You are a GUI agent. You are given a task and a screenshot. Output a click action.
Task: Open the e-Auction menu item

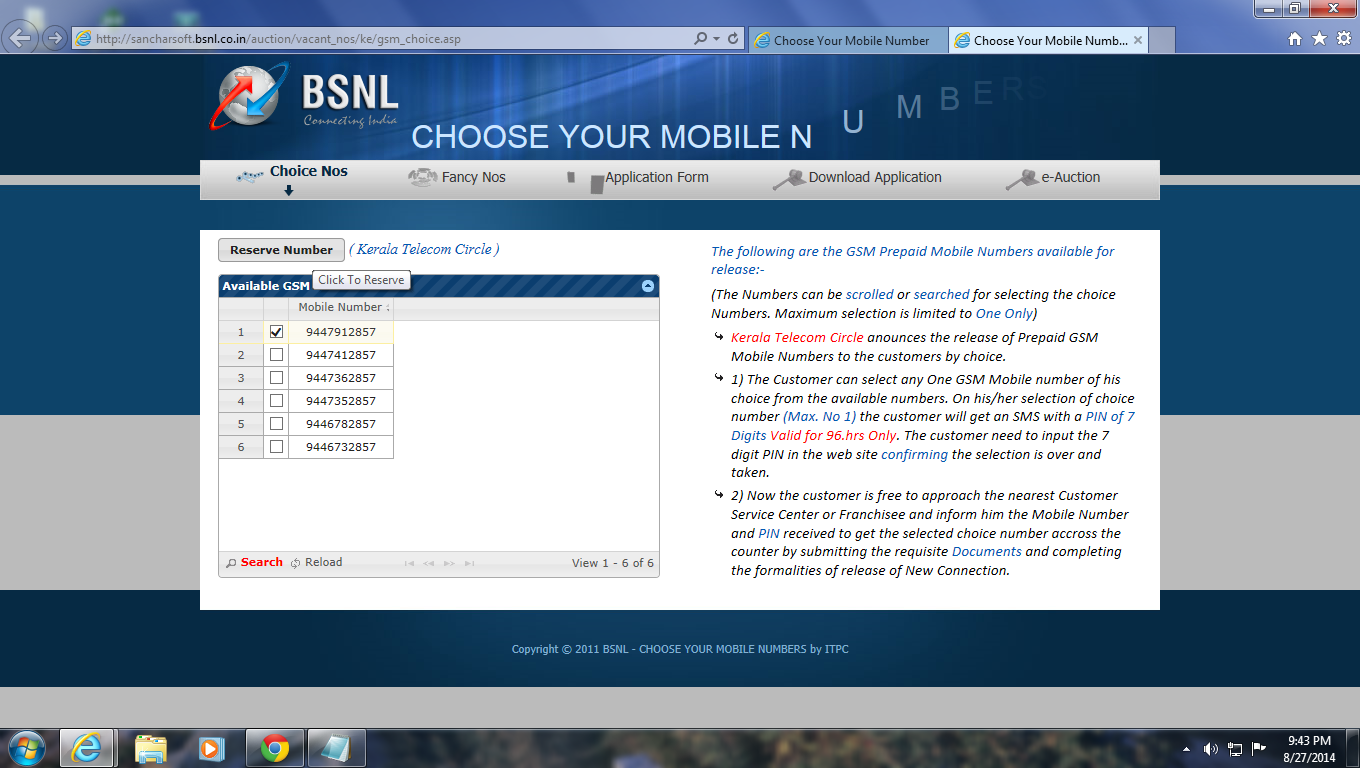click(x=1070, y=177)
